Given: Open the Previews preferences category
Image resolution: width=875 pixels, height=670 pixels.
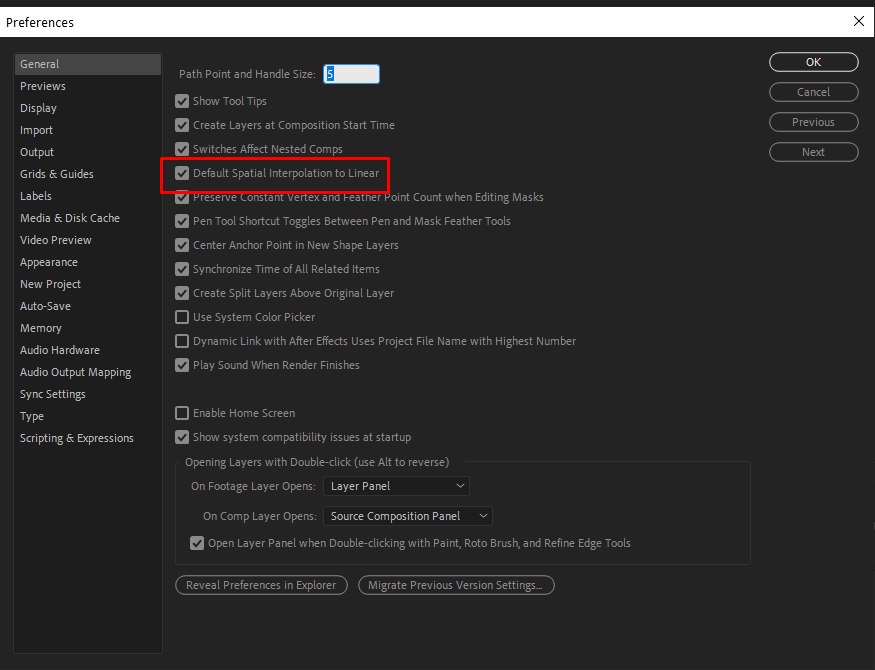Looking at the screenshot, I should pos(42,86).
